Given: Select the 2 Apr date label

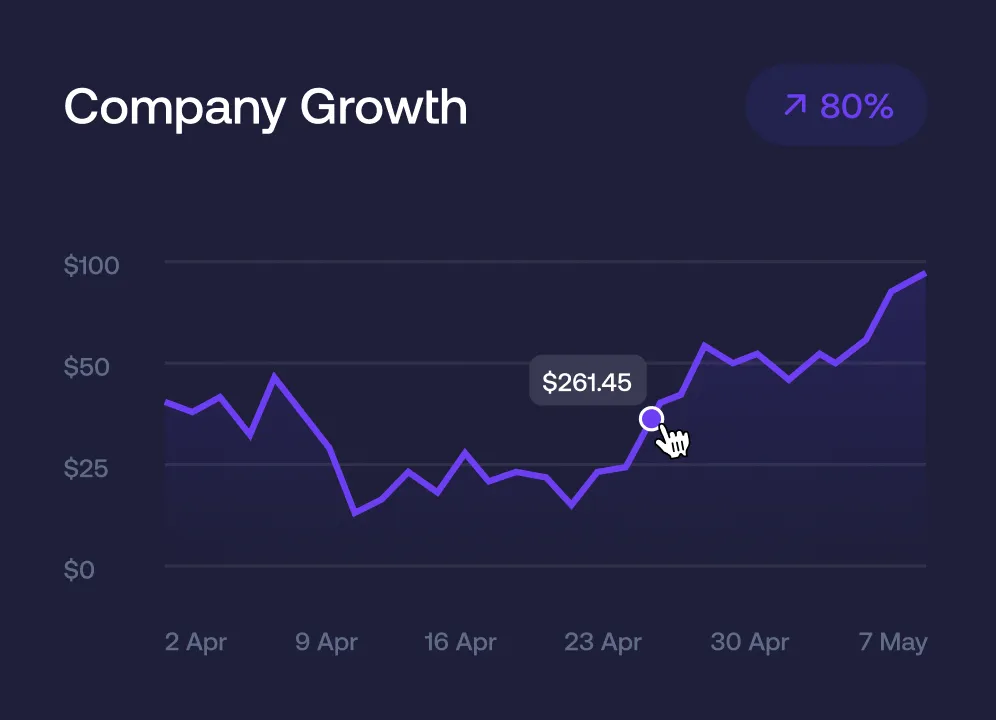Looking at the screenshot, I should pyautogui.click(x=196, y=642).
